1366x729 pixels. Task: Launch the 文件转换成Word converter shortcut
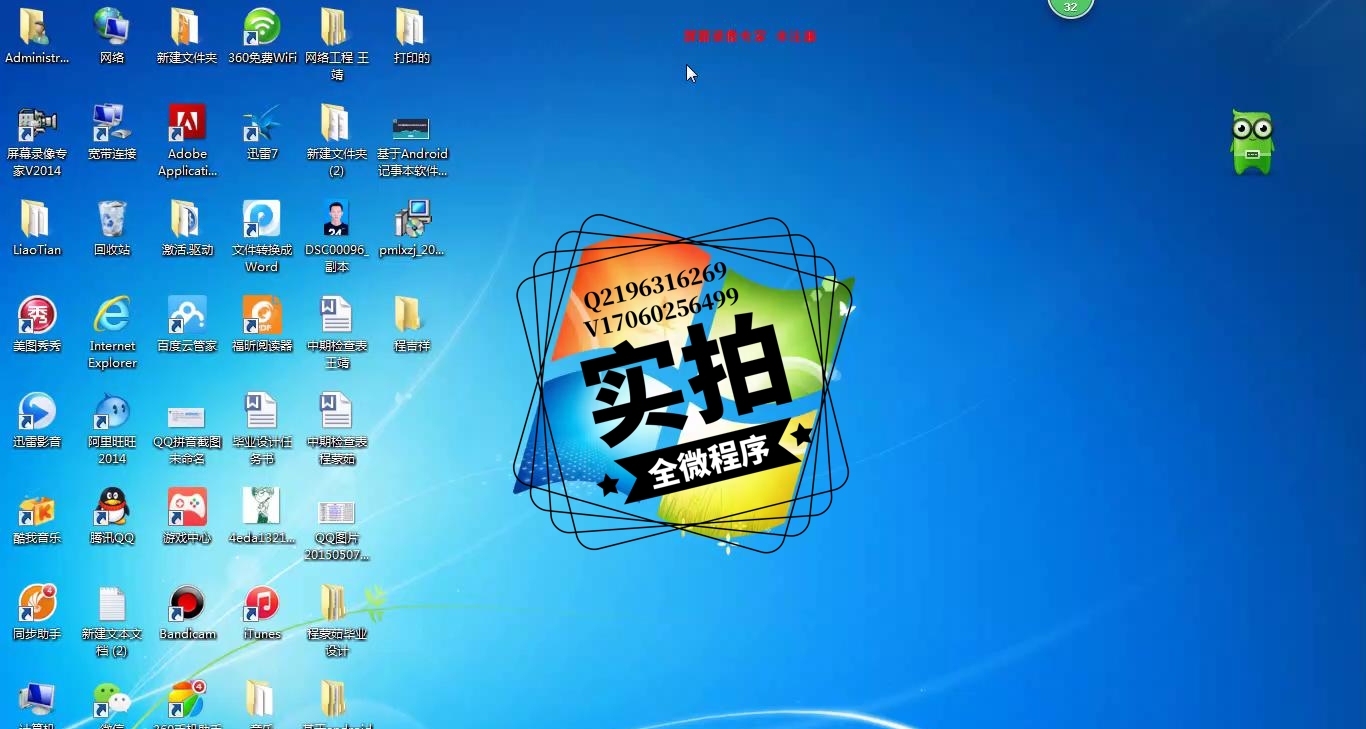pyautogui.click(x=262, y=237)
